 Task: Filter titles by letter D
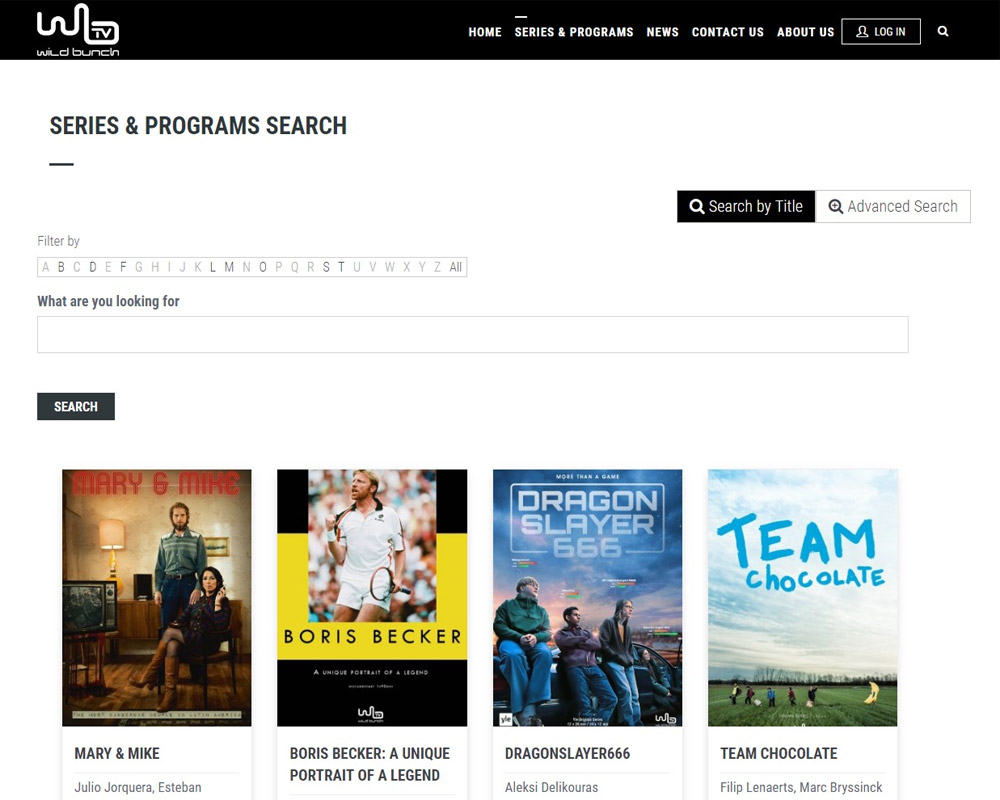point(92,267)
